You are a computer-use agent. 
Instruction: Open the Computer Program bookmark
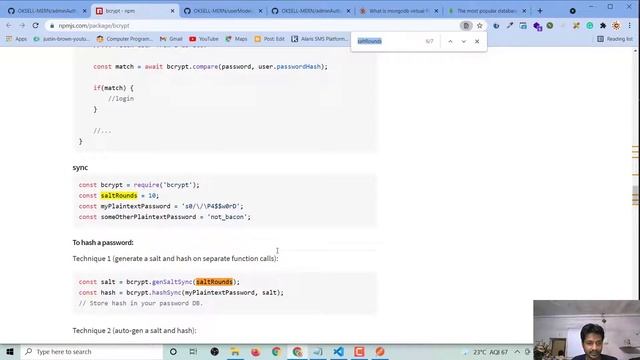124,39
